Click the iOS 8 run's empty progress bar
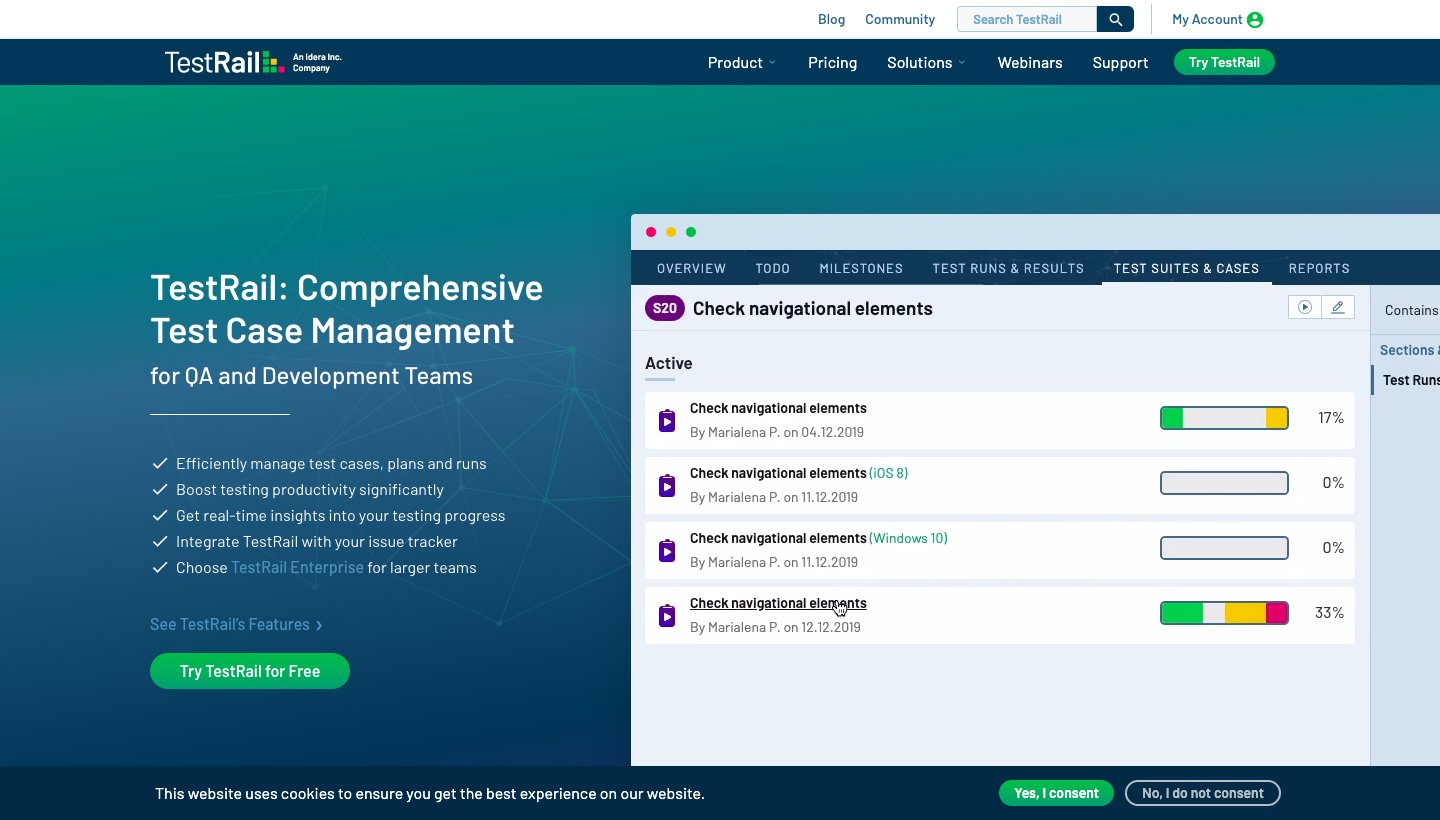The image size is (1440, 820). (x=1224, y=483)
